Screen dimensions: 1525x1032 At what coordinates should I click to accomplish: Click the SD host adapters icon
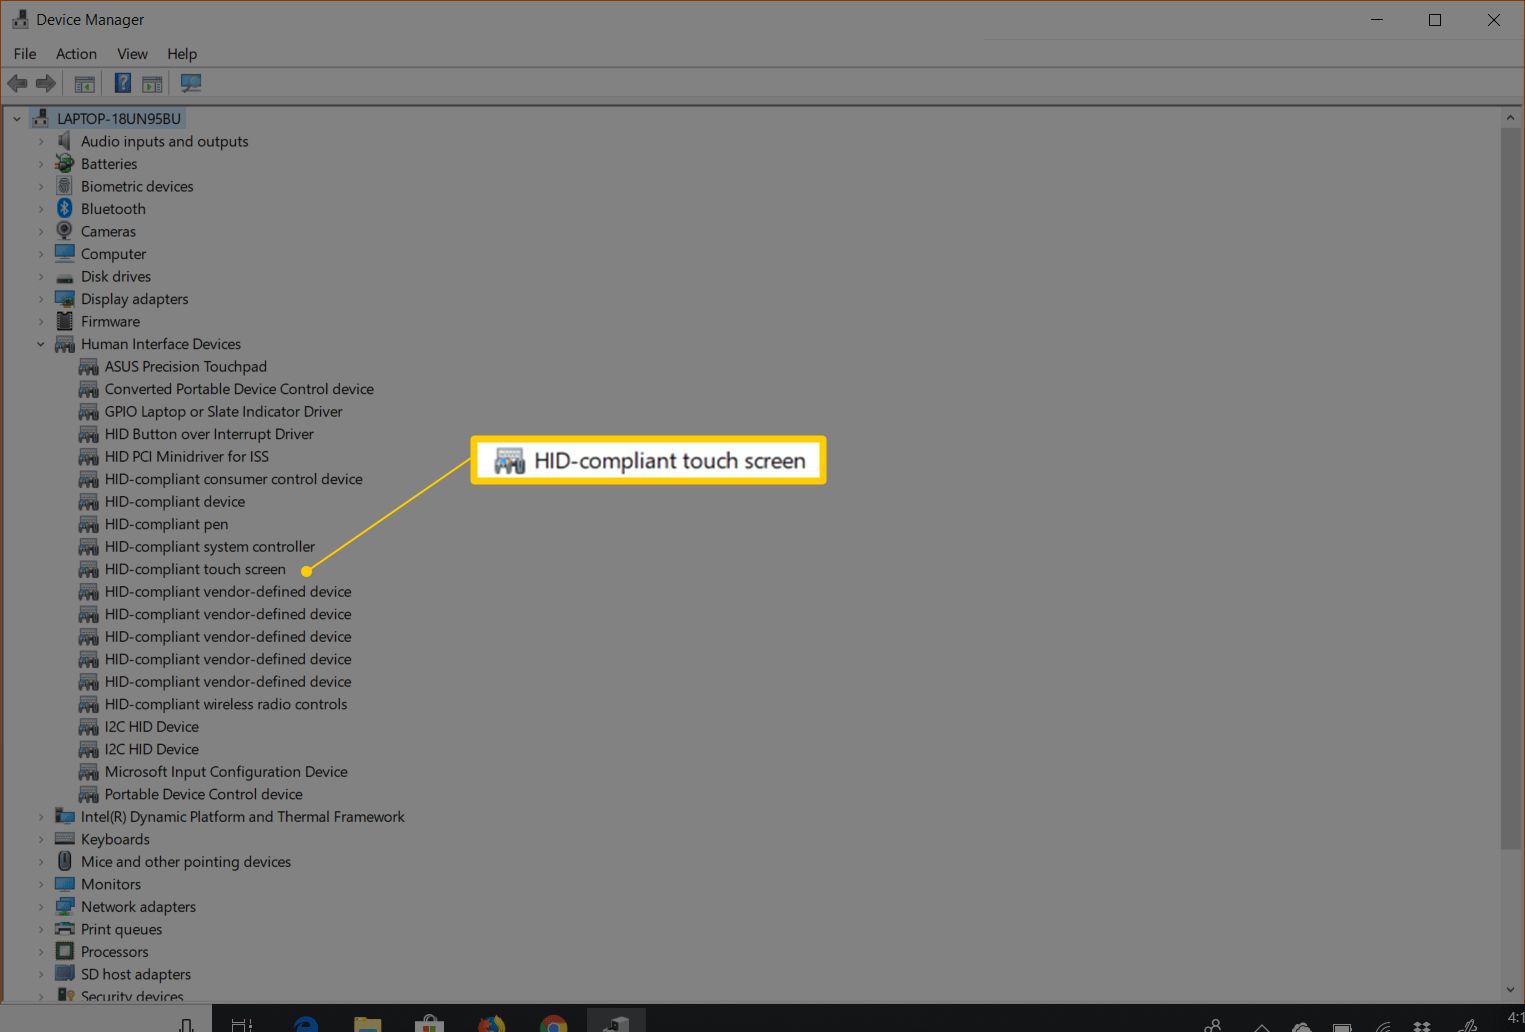(65, 974)
